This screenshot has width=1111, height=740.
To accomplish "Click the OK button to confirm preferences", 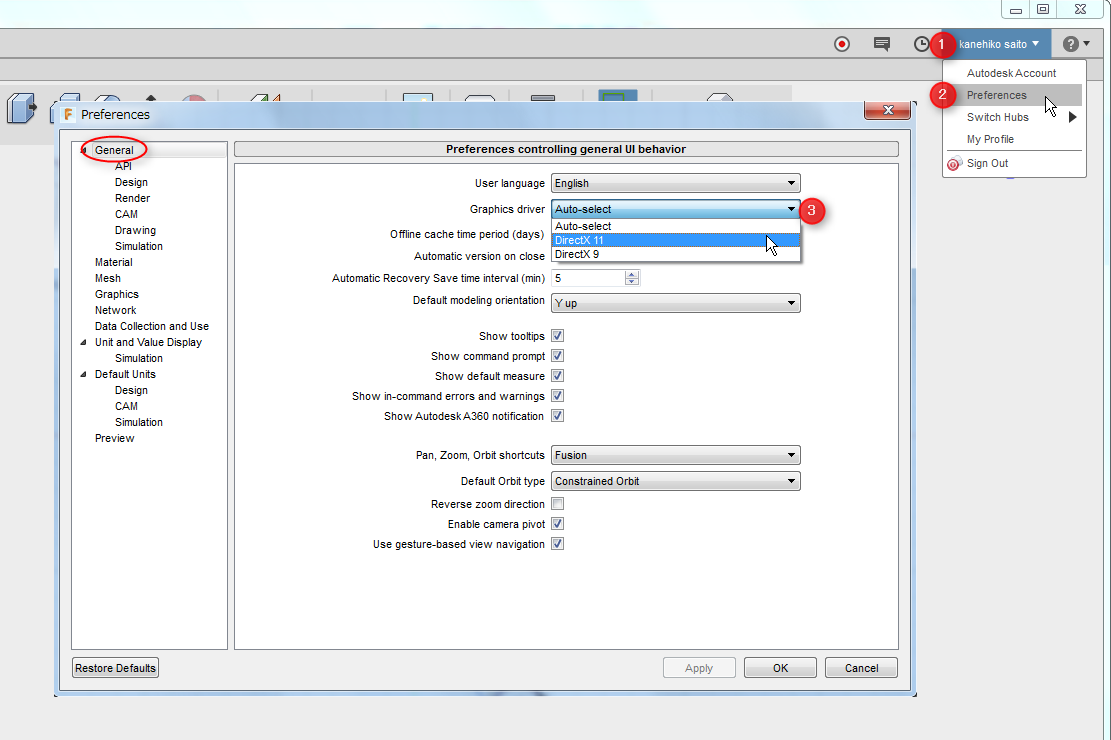I will (x=780, y=667).
